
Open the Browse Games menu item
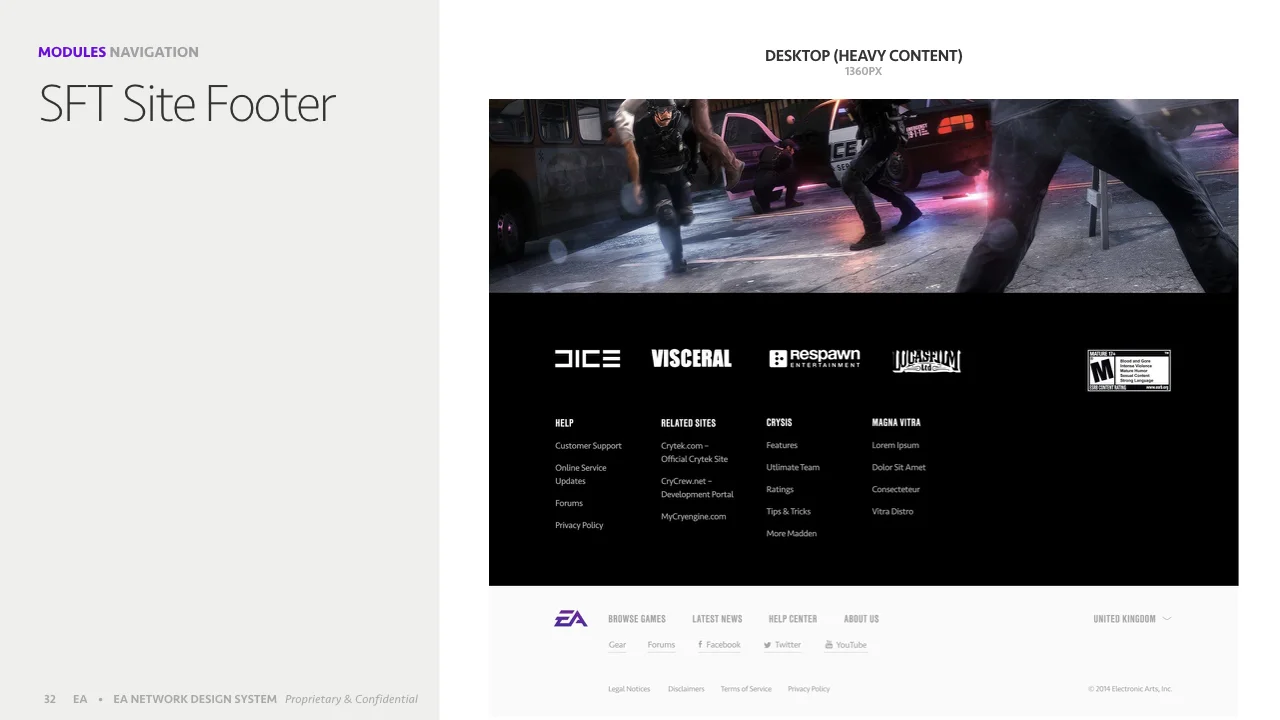[x=637, y=619]
